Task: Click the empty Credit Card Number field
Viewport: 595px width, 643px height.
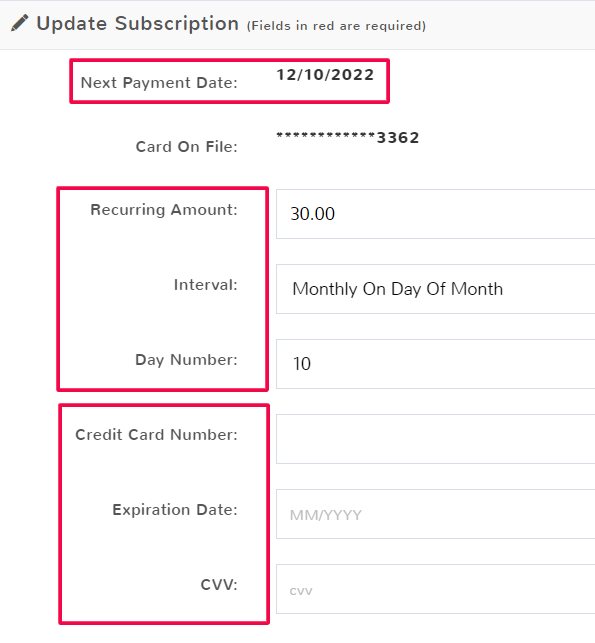Action: tap(435, 439)
